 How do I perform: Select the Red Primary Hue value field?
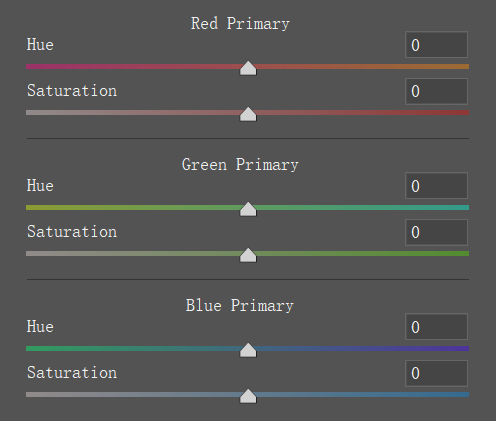[x=436, y=45]
